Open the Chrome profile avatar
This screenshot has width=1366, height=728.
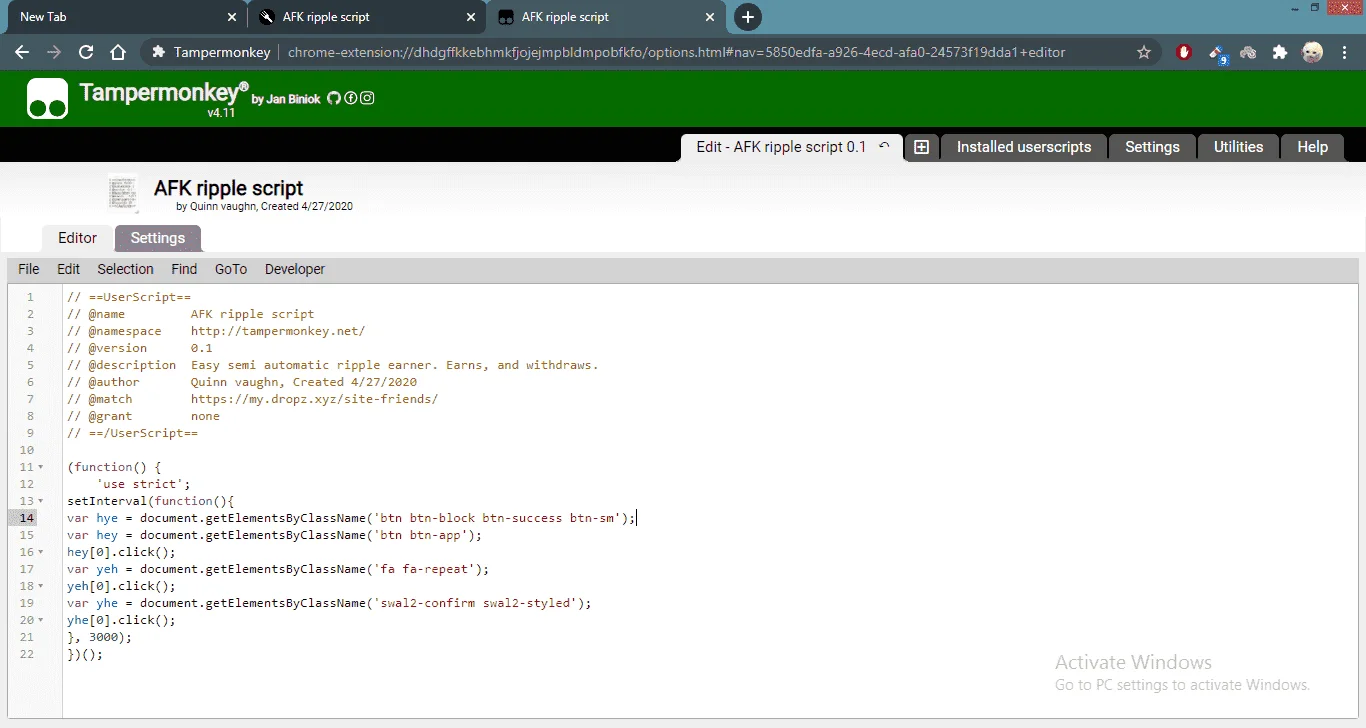click(x=1313, y=52)
